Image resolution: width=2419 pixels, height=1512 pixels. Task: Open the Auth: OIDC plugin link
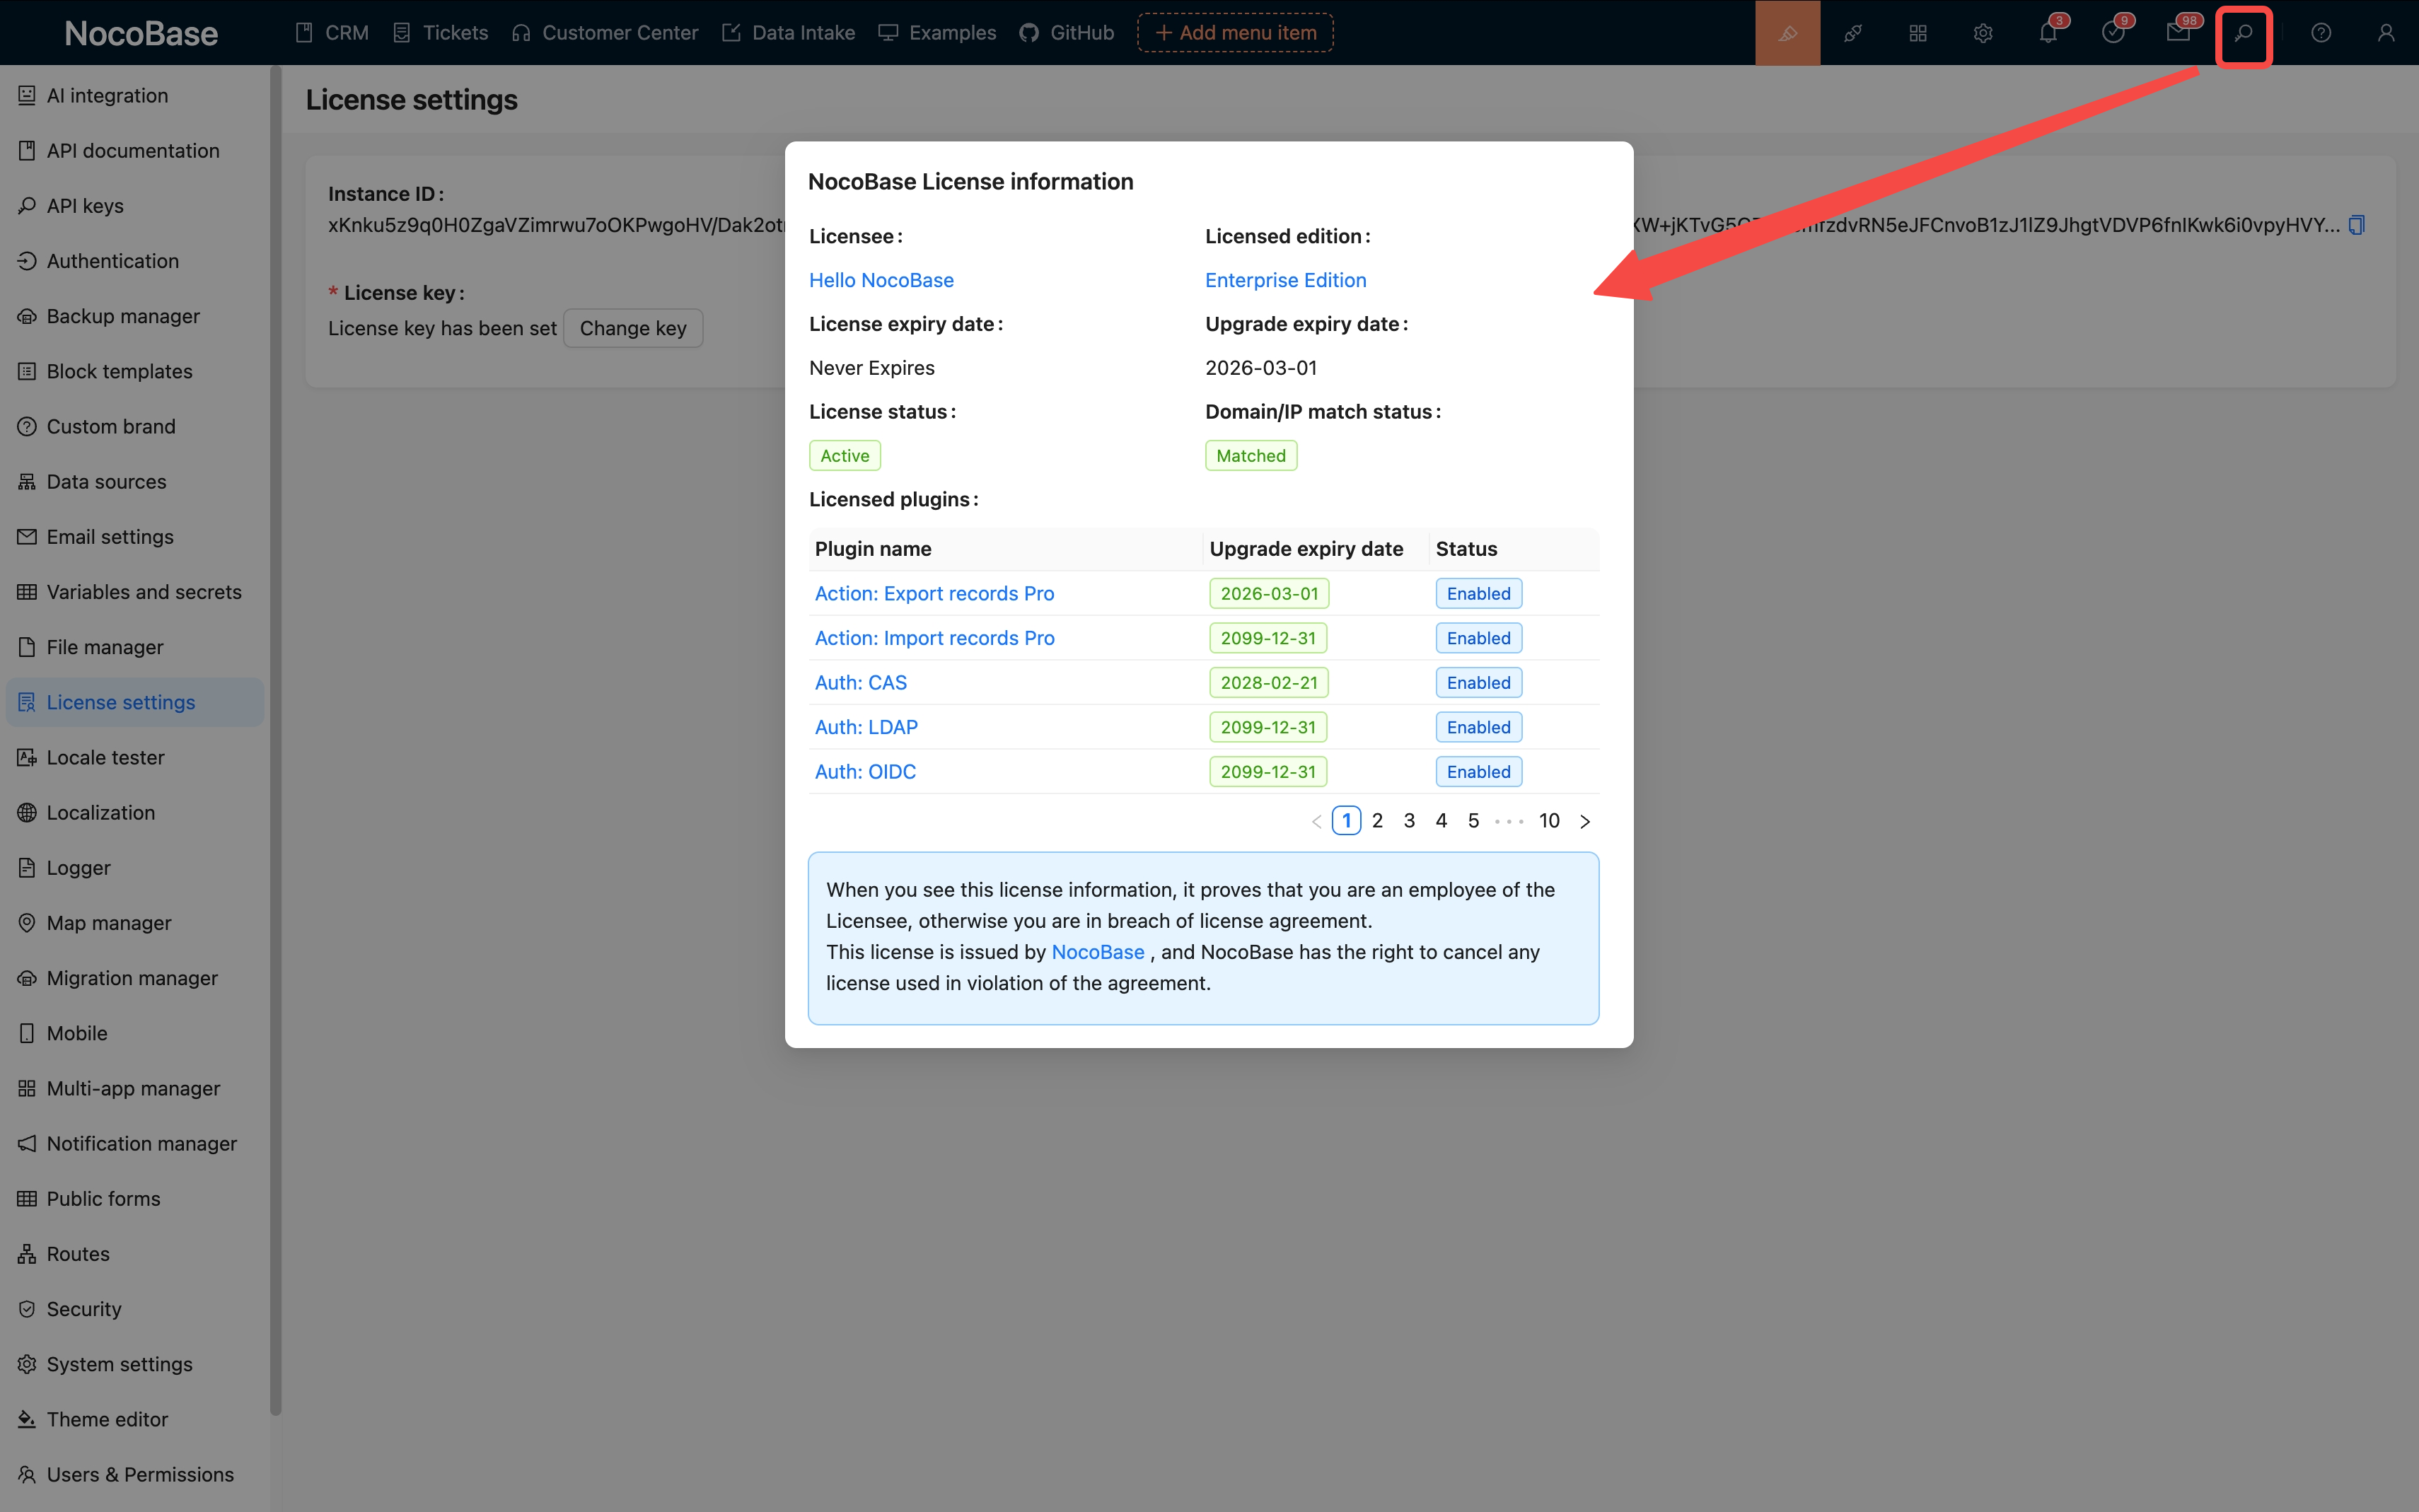(865, 772)
